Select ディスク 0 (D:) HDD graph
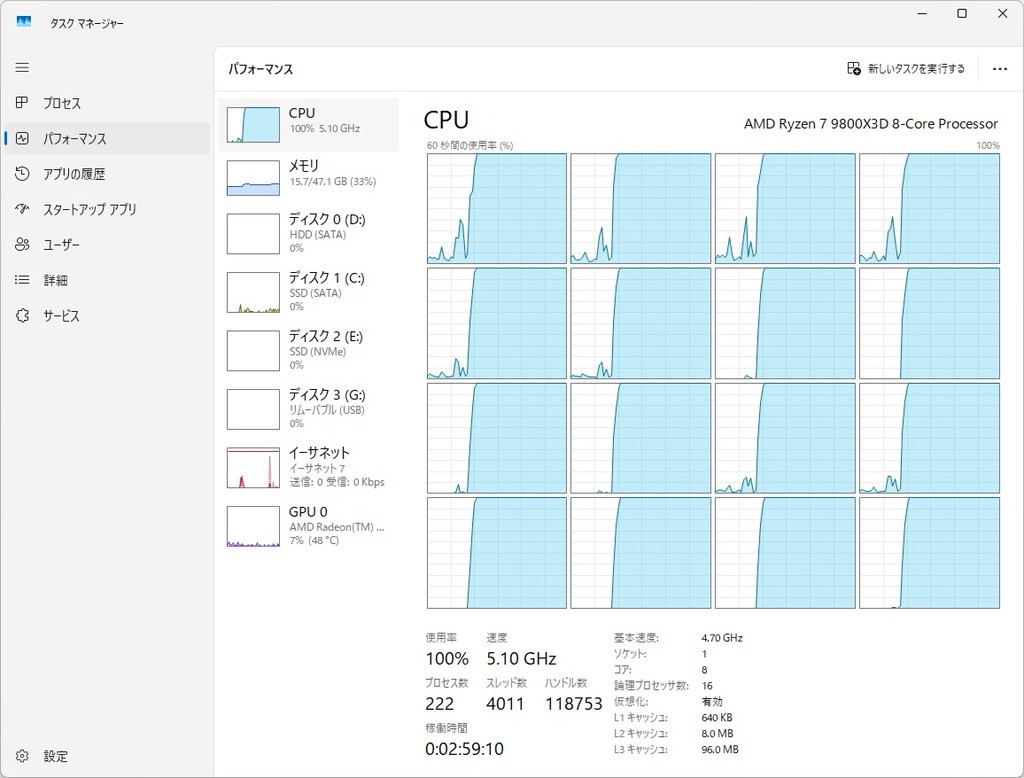The height and width of the screenshot is (778, 1024). (x=308, y=233)
